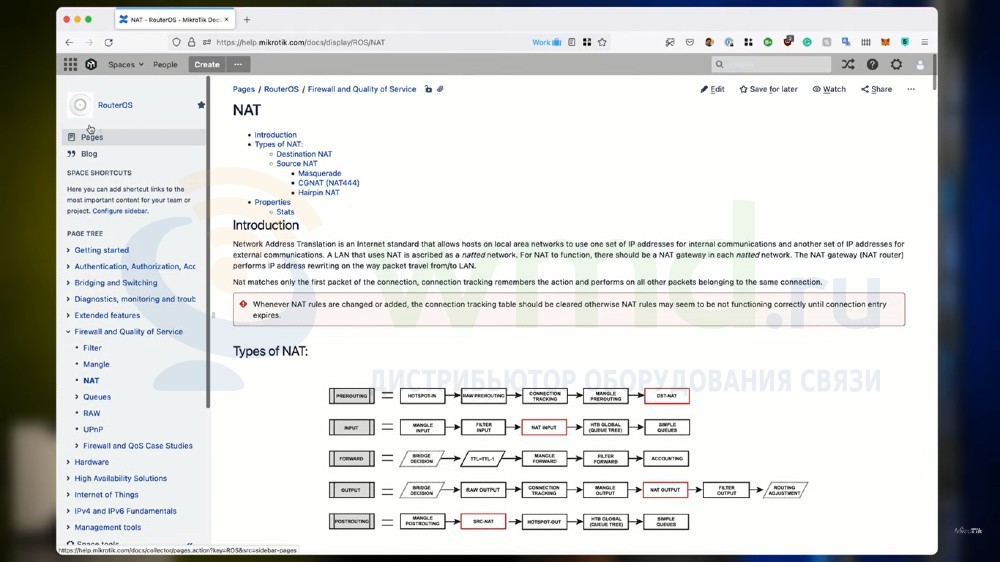This screenshot has height=562, width=1000.
Task: Click the browser back arrow
Action: pos(70,42)
